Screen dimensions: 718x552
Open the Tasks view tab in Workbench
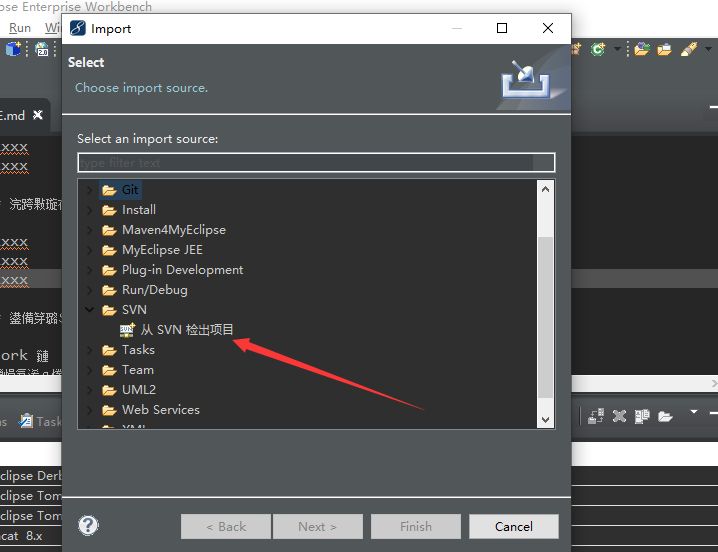(x=40, y=421)
